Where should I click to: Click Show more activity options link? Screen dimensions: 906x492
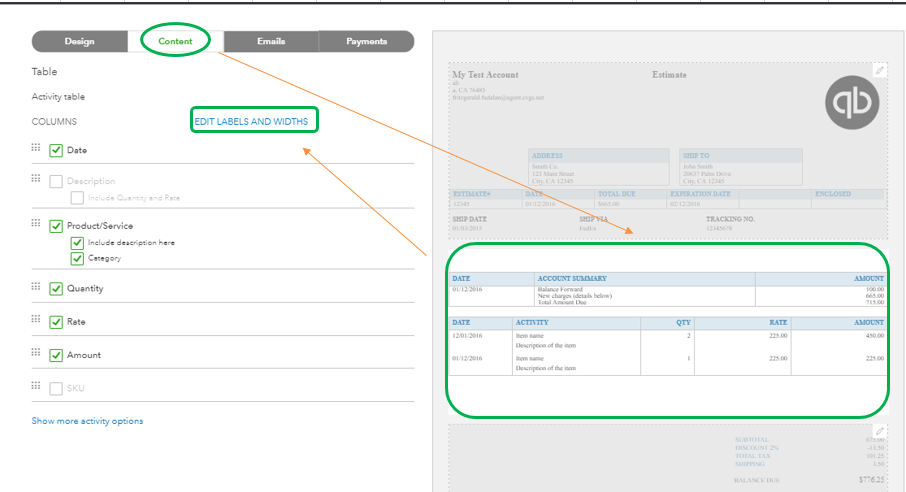coord(87,421)
